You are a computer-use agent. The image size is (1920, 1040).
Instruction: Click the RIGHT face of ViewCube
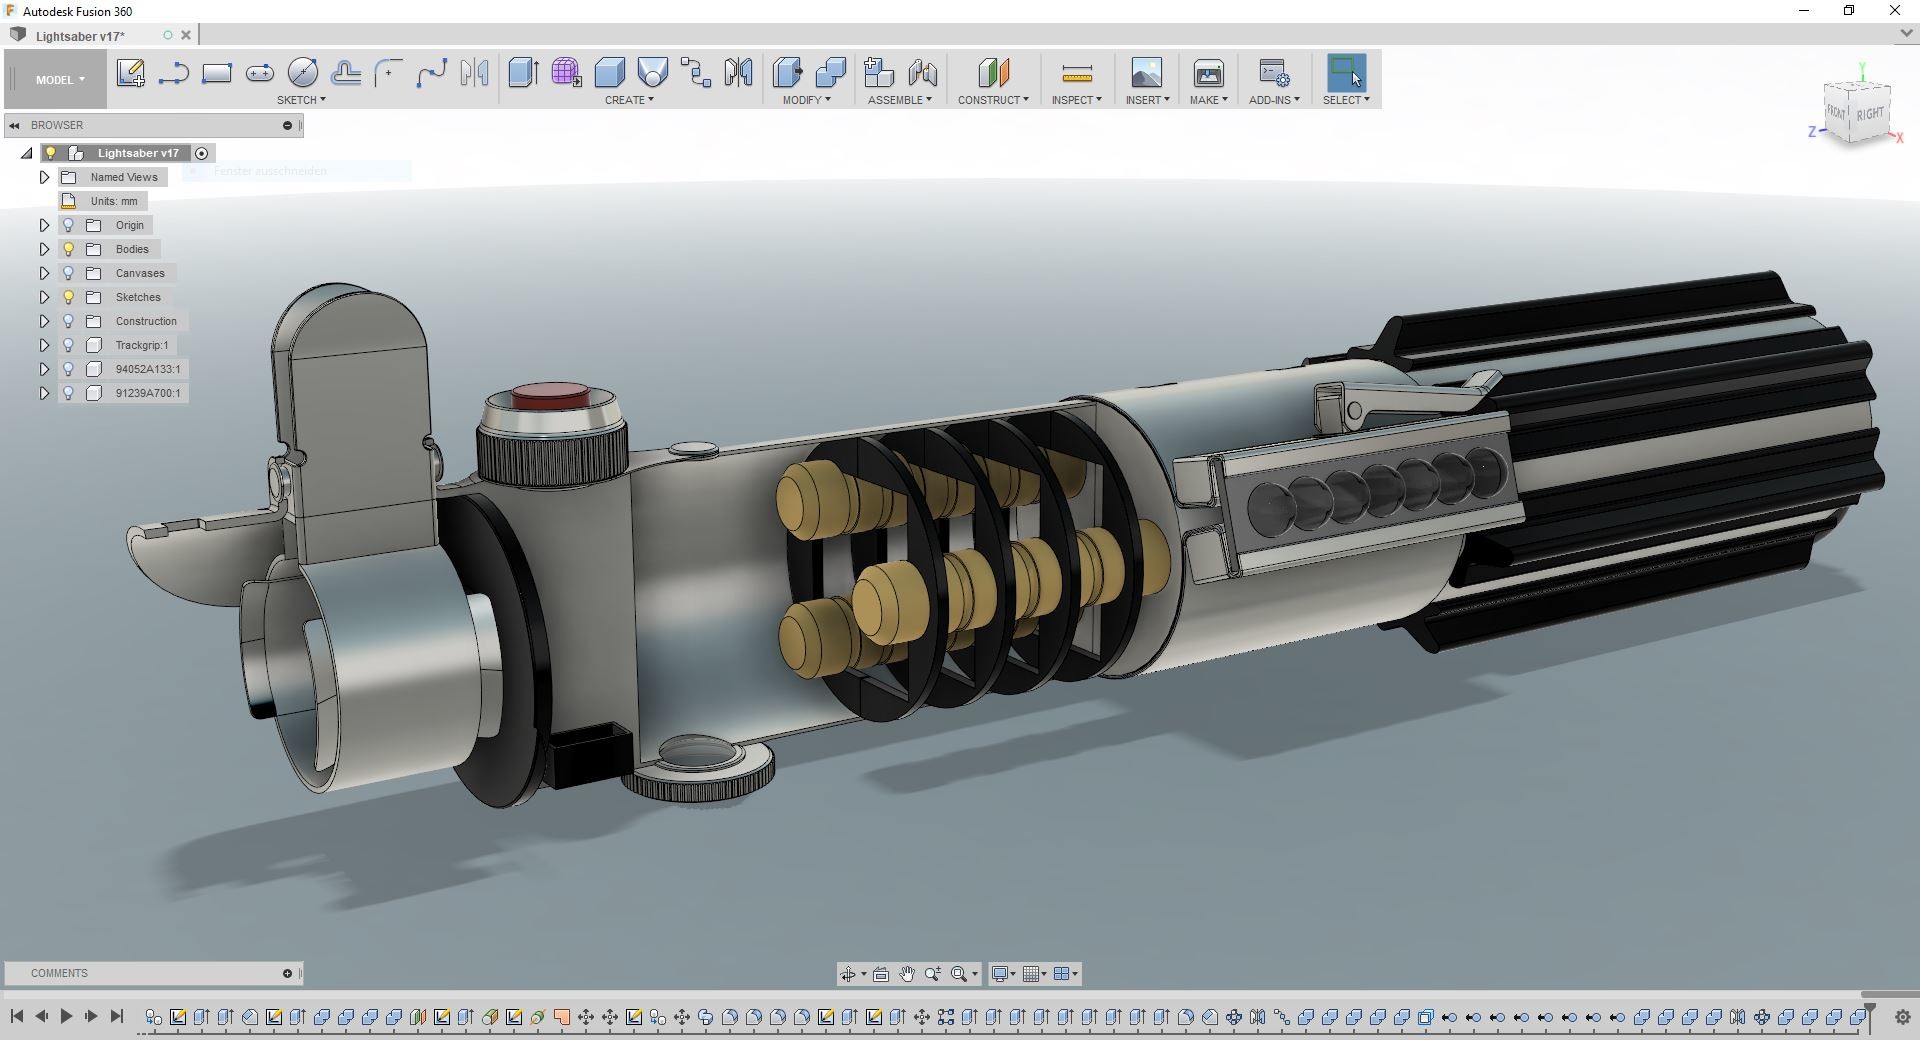1870,114
